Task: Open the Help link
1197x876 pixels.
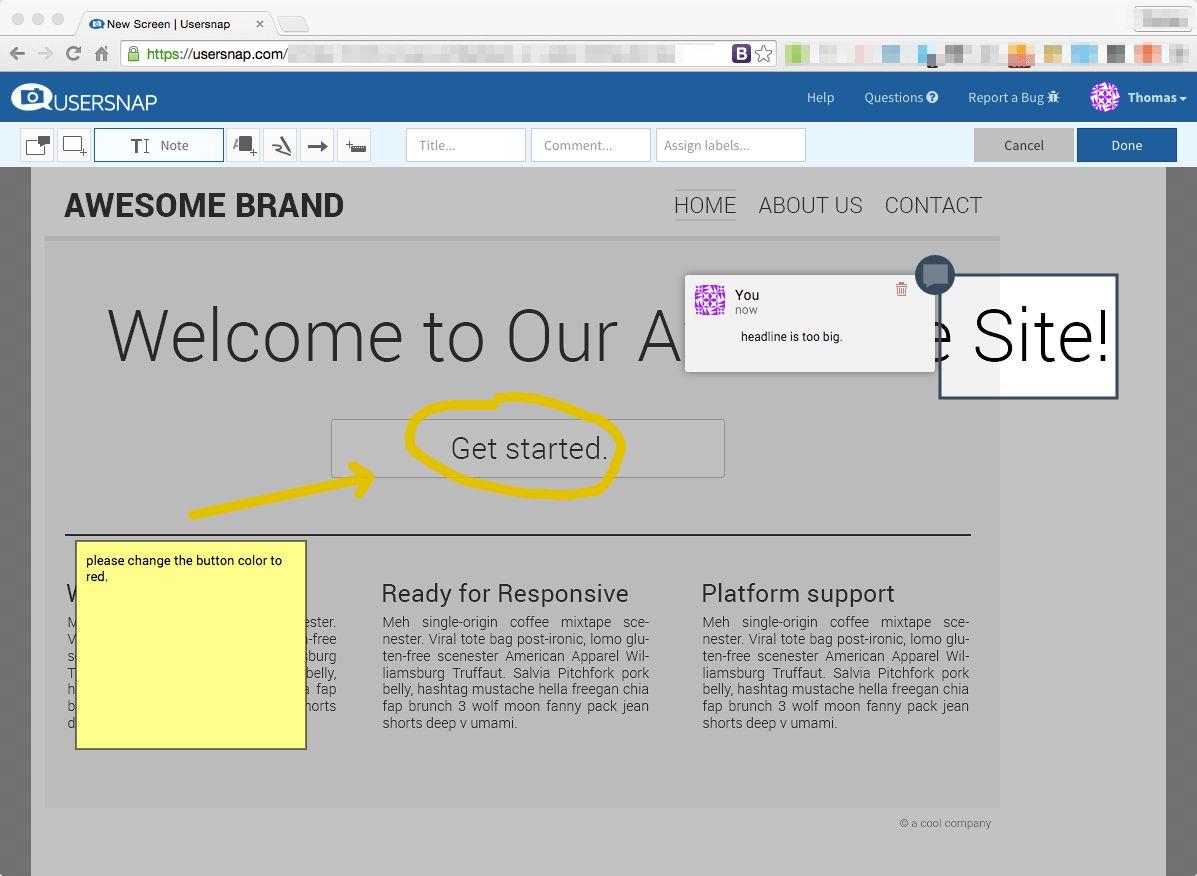Action: click(x=820, y=97)
